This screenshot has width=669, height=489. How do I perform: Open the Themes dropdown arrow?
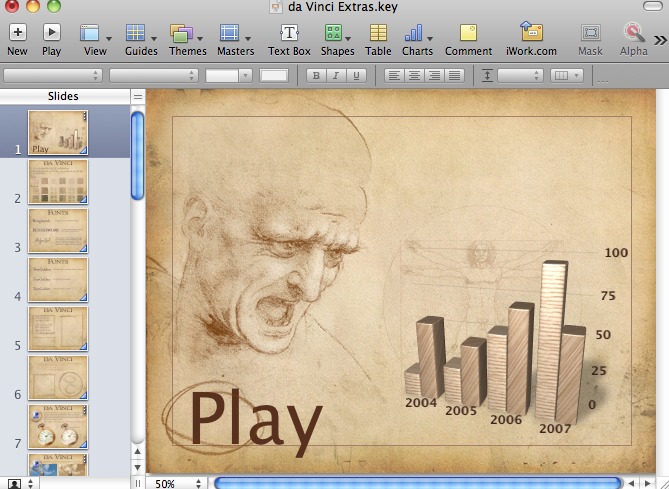(x=200, y=39)
